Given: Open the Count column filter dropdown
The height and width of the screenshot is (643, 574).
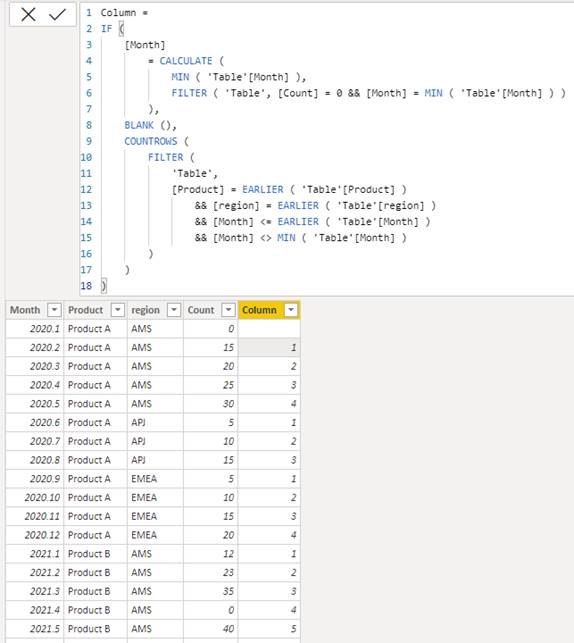Looking at the screenshot, I should point(228,310).
